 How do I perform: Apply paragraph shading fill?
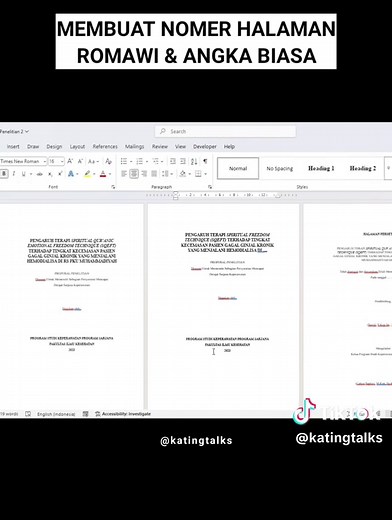click(182, 174)
